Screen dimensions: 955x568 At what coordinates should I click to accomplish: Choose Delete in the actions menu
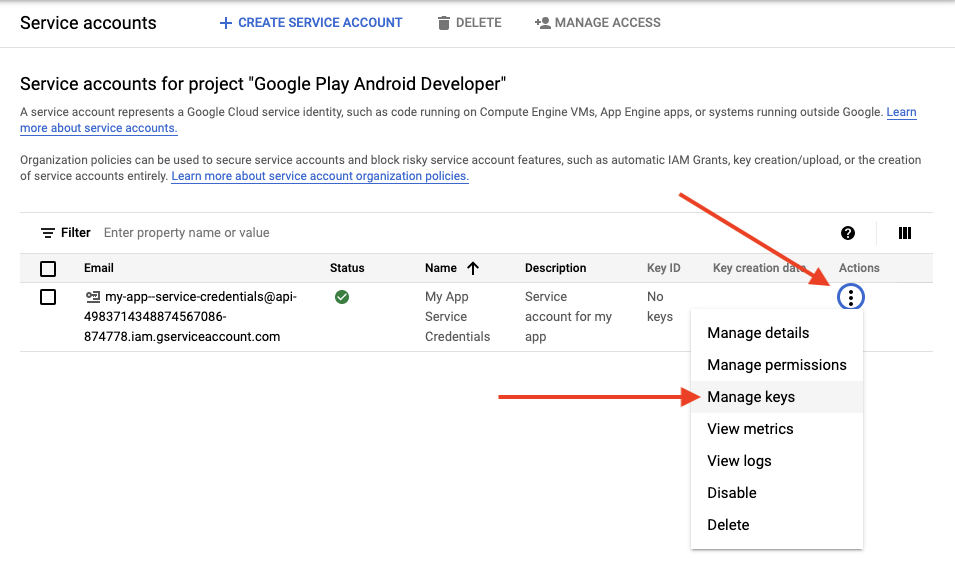click(x=777, y=525)
